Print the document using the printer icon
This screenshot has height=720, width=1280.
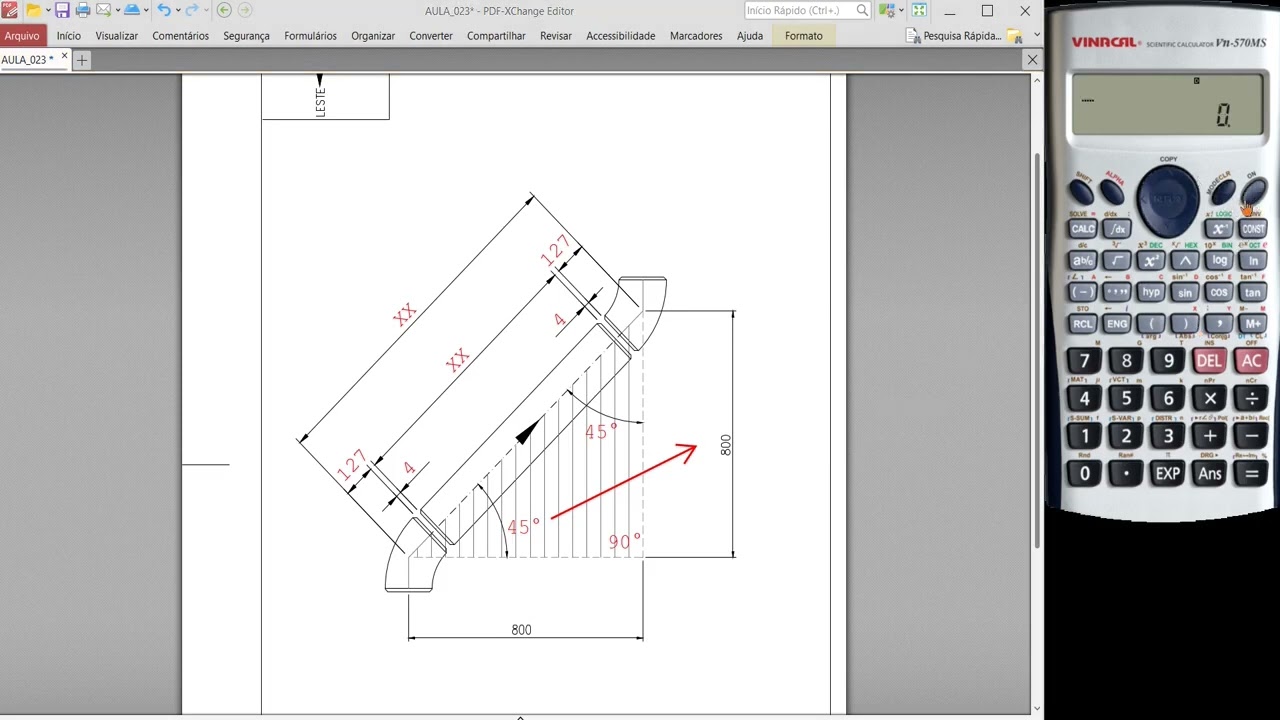pyautogui.click(x=83, y=10)
